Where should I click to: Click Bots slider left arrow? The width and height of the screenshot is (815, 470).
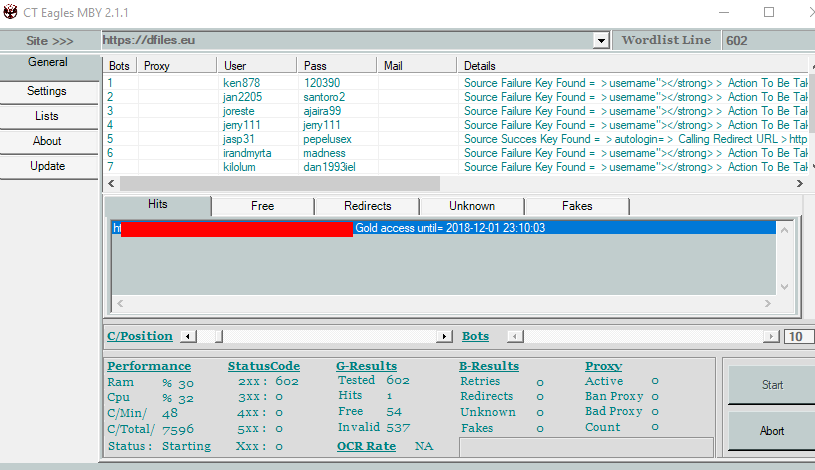pos(515,336)
